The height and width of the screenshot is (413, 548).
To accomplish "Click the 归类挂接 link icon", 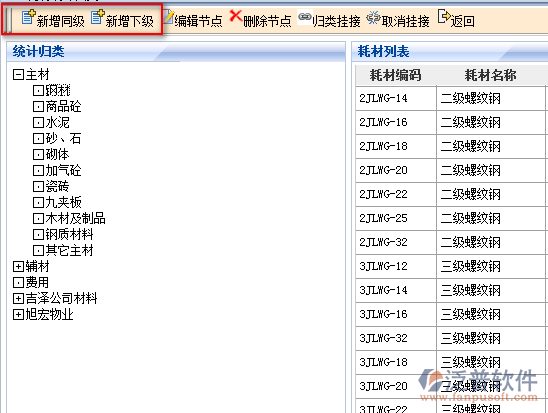I will coord(304,17).
